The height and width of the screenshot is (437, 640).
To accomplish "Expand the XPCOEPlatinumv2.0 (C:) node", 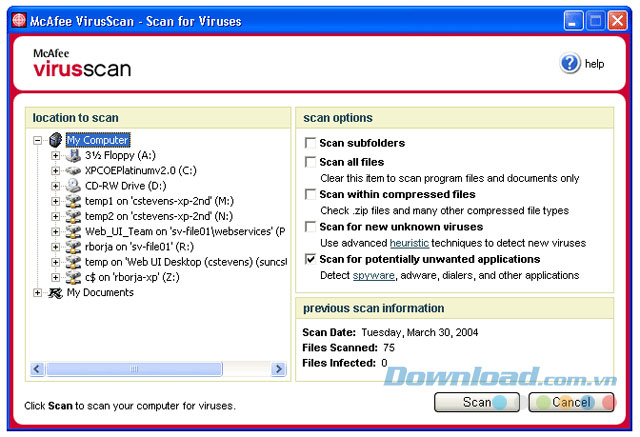I will point(56,171).
